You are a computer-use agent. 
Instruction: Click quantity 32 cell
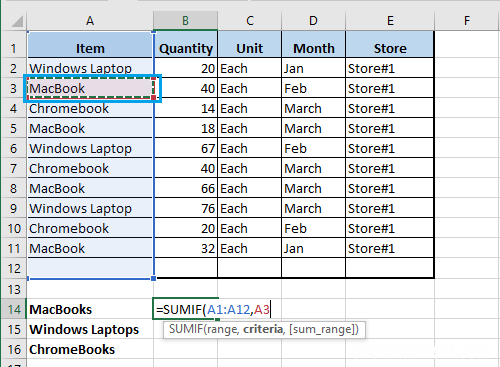[x=186, y=248]
